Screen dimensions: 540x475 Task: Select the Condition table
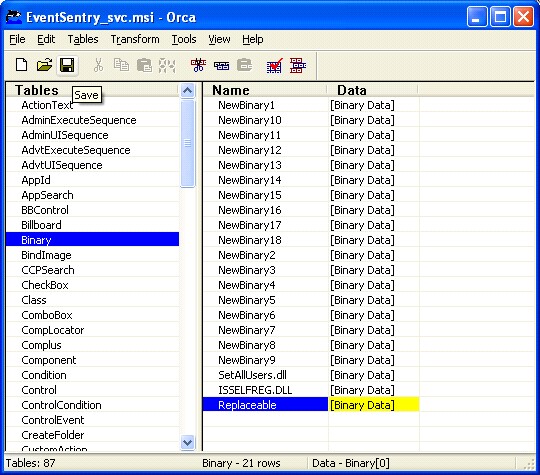[x=44, y=375]
